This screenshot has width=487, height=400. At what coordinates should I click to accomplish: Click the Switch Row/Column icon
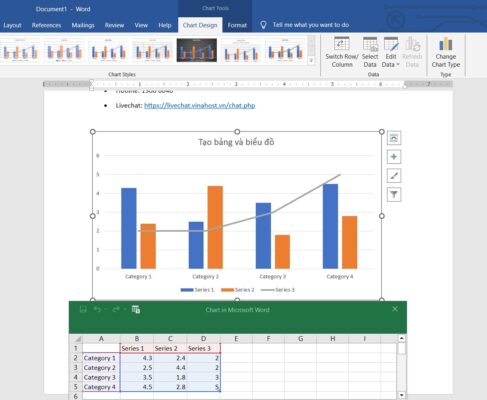pos(342,52)
